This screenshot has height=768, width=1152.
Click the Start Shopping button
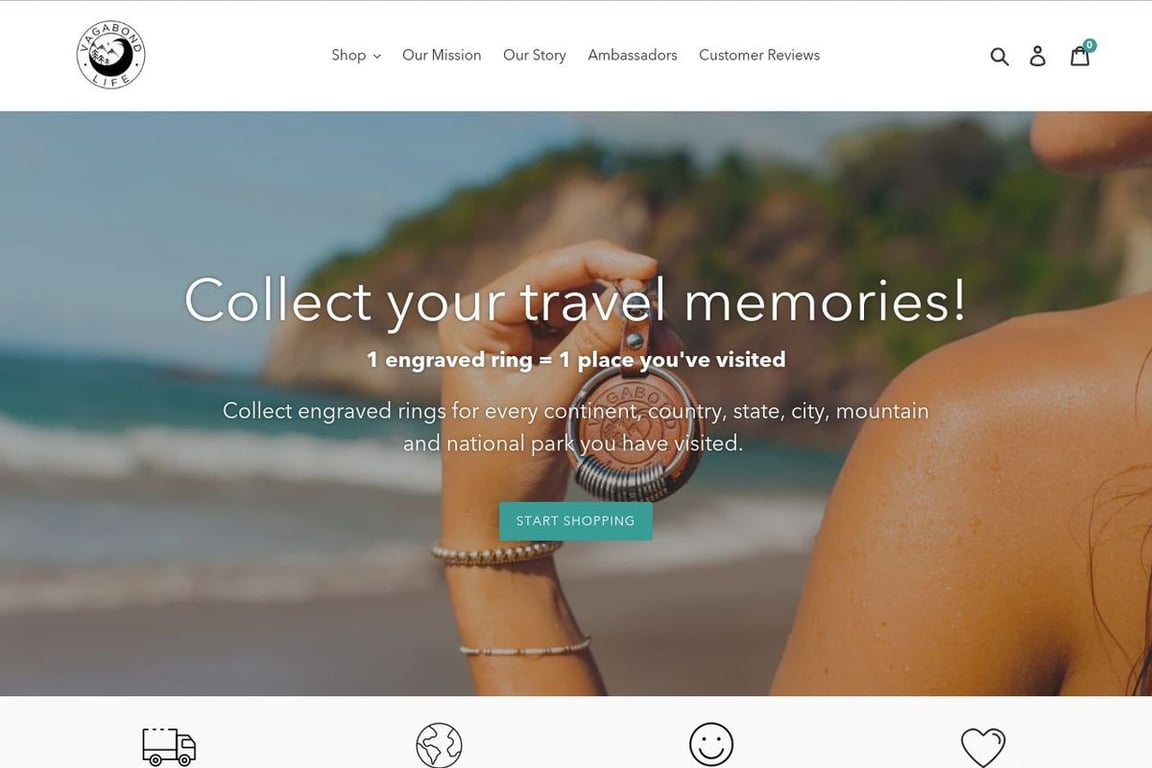pos(576,521)
